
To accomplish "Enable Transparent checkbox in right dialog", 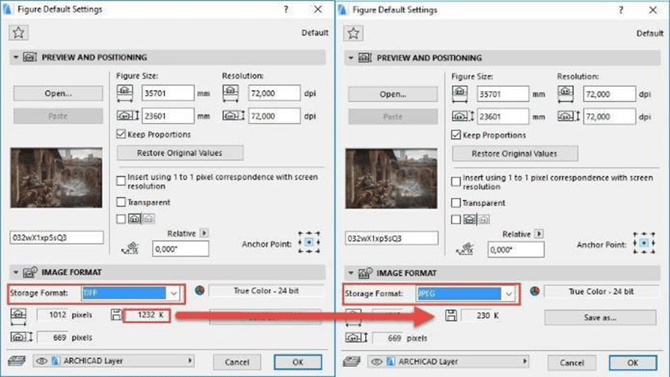I will [456, 203].
